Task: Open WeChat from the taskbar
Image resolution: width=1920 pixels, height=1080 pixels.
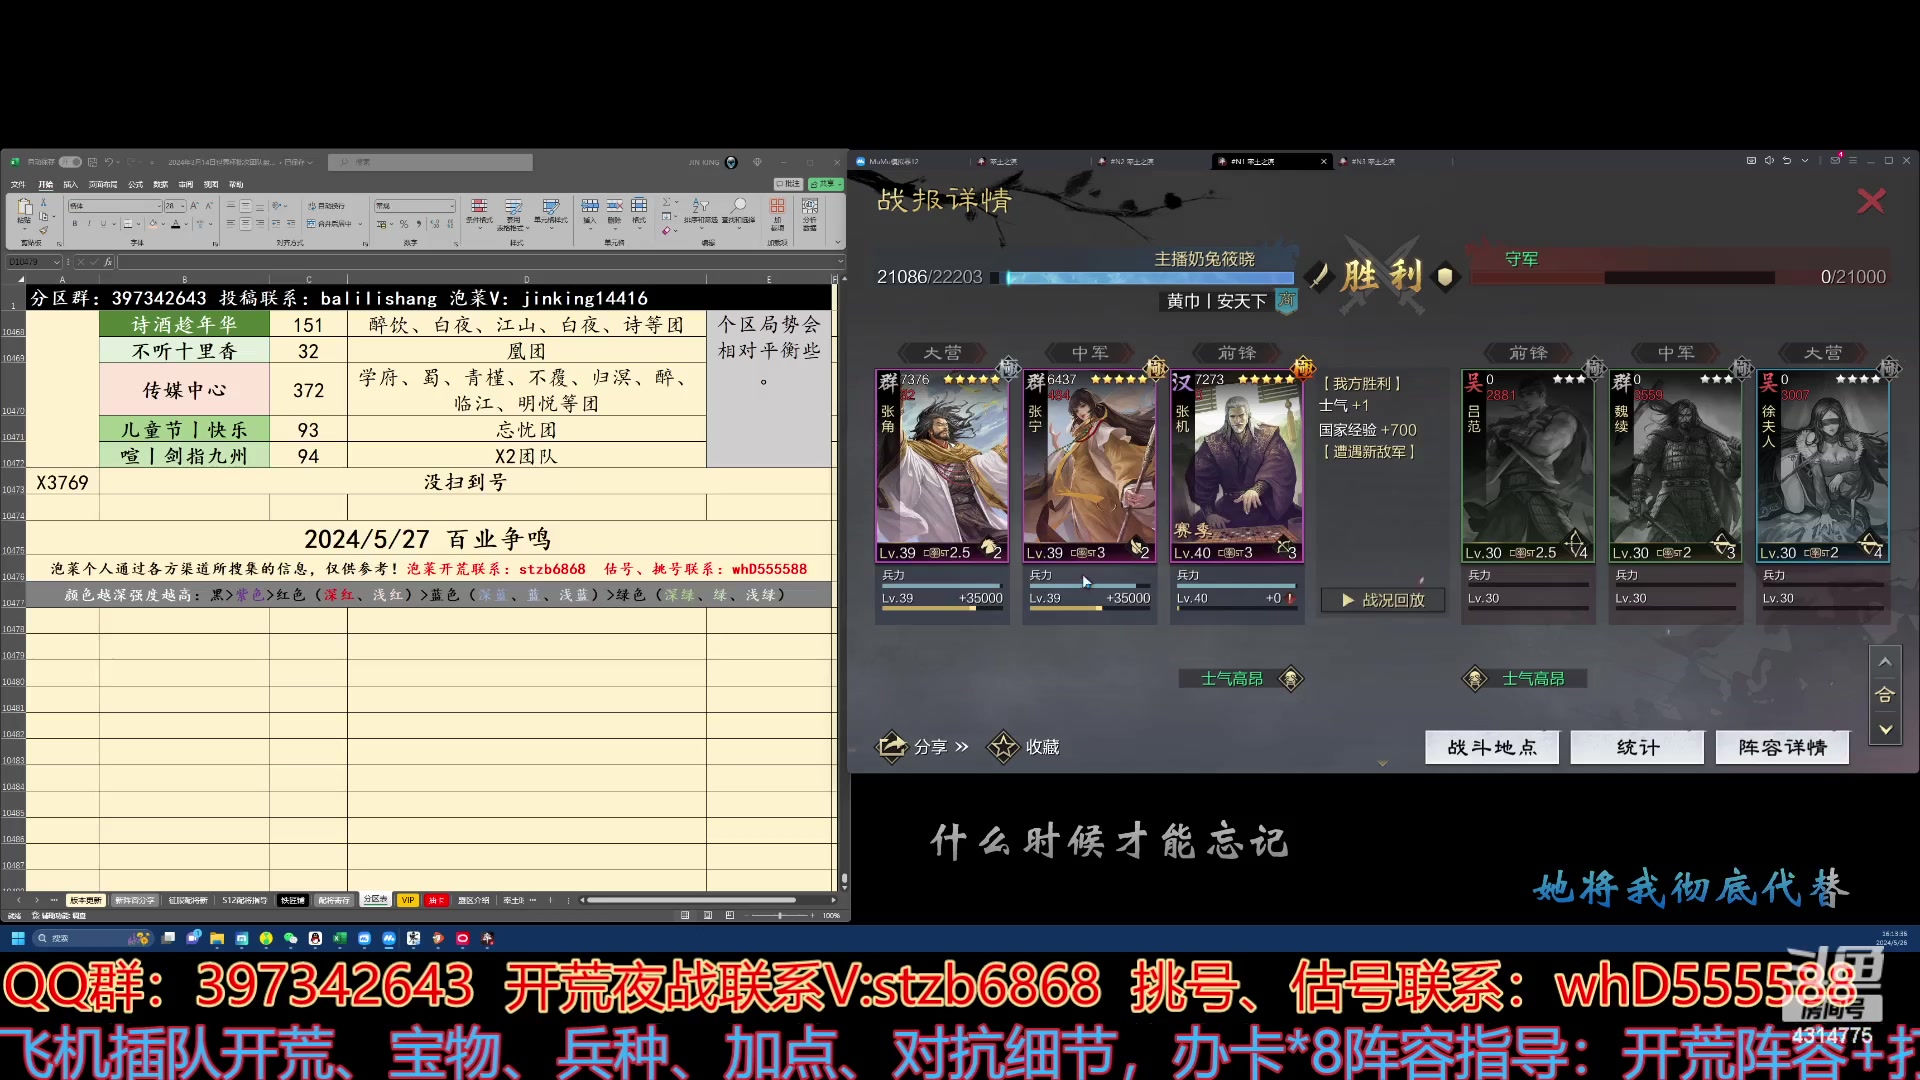Action: (290, 938)
